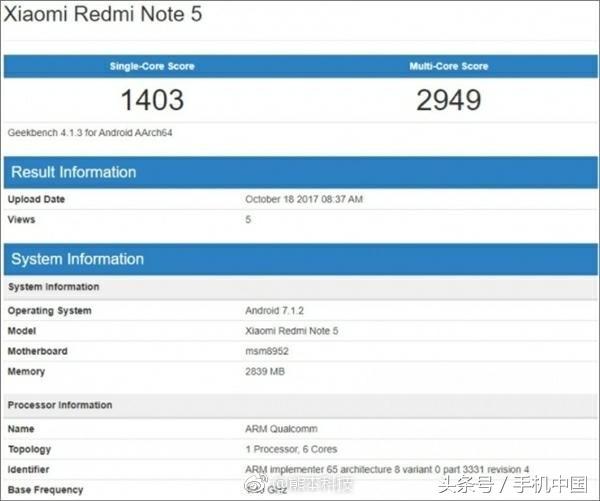The width and height of the screenshot is (600, 501).
Task: Select the processor 'Name' label
Action: pos(21,429)
